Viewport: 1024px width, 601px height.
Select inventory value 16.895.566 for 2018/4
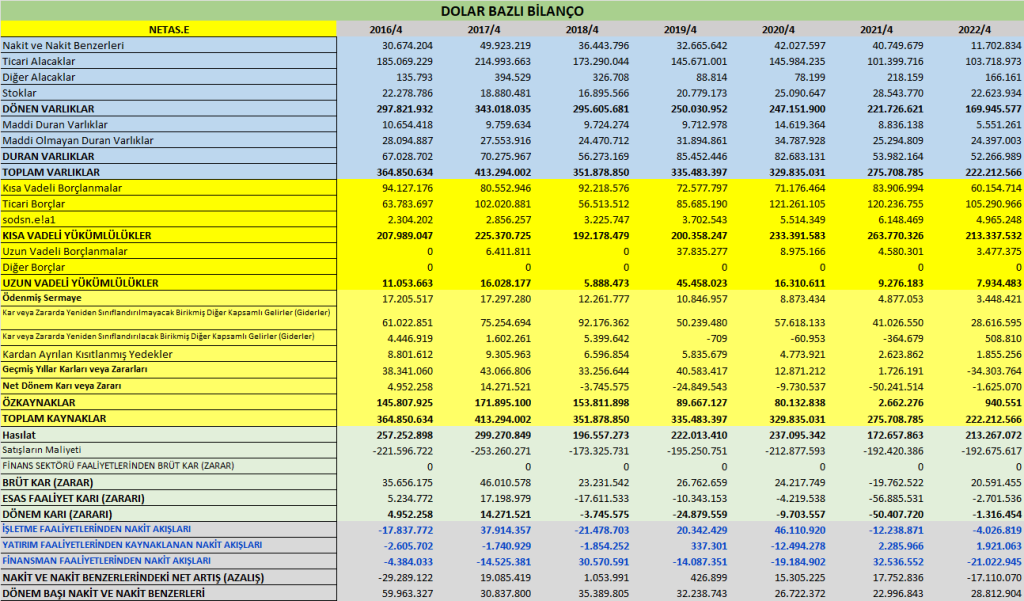(603, 93)
